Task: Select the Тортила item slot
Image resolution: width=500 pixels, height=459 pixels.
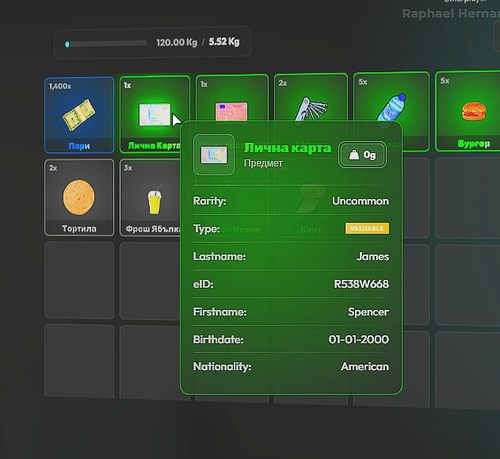Action: (79, 197)
